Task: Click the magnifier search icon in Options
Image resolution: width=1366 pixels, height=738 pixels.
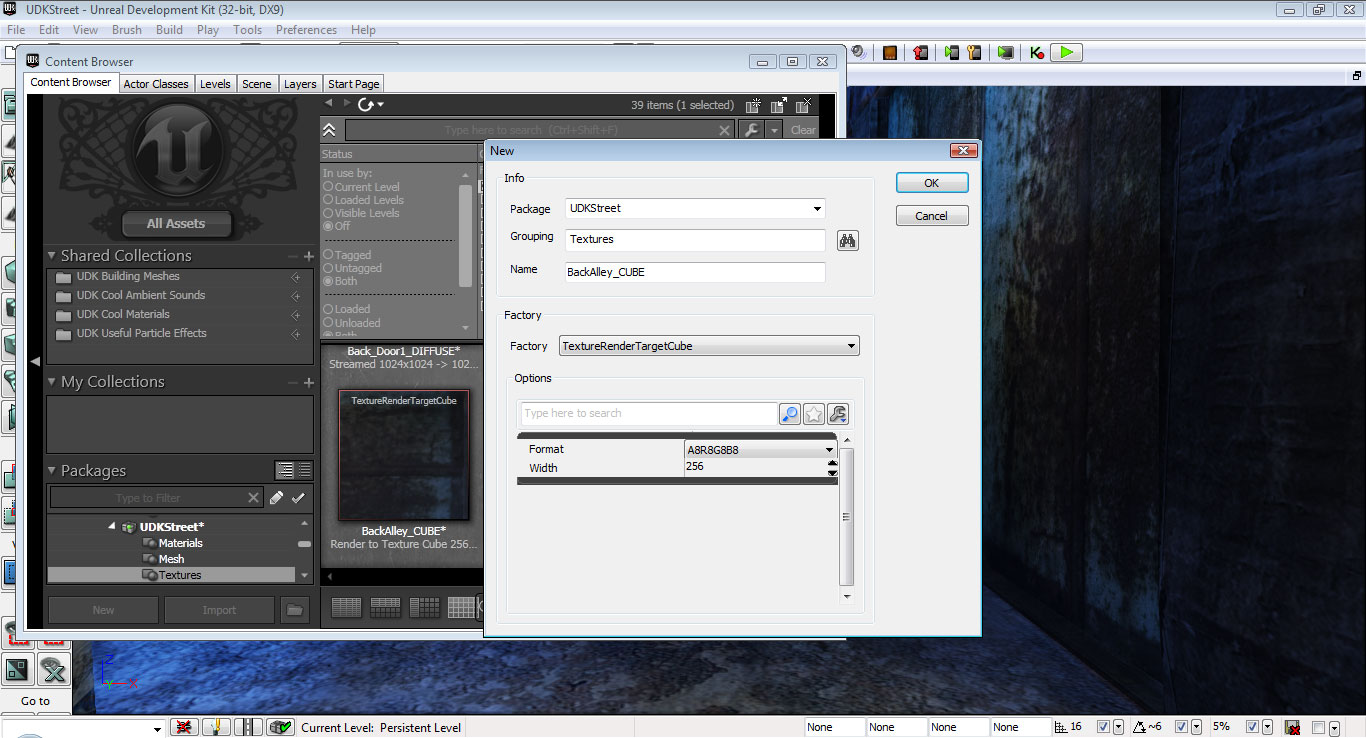Action: pos(790,414)
